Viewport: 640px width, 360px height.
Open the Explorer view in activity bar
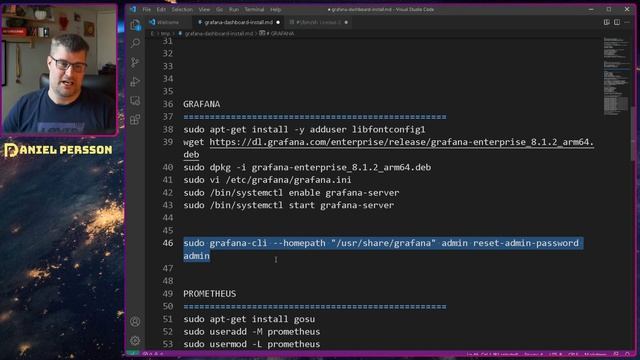136,25
